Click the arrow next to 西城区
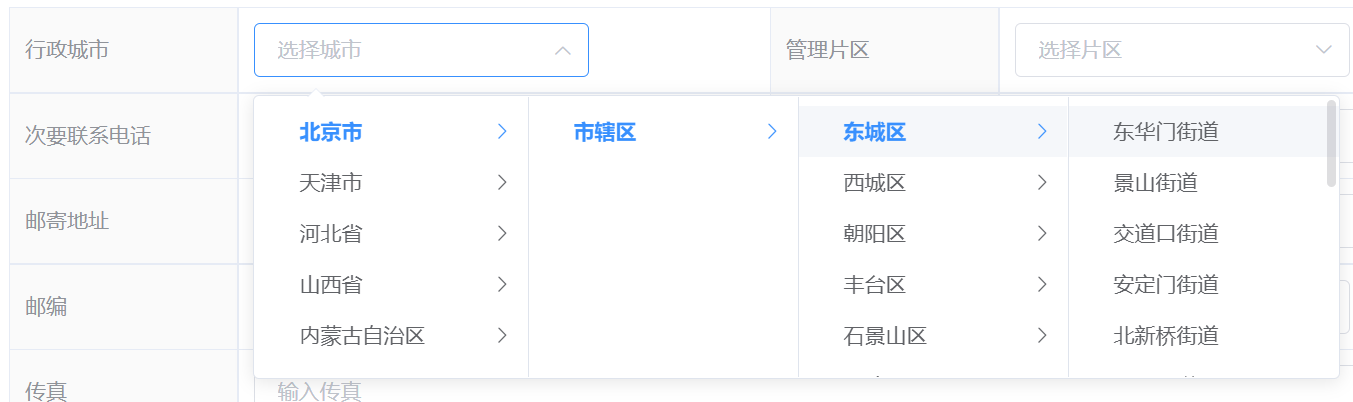 1042,183
